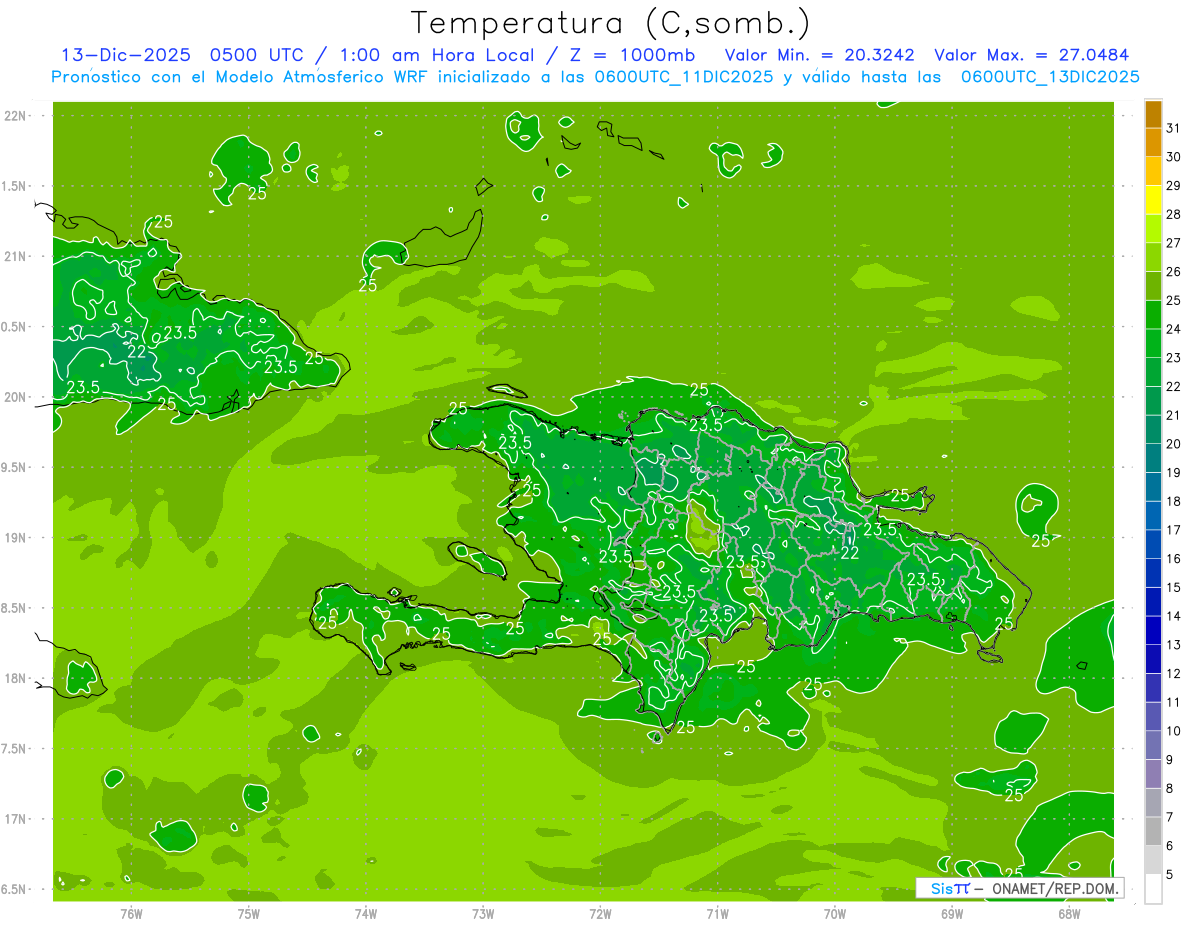Click the "68W" longitude axis label

tap(1069, 914)
